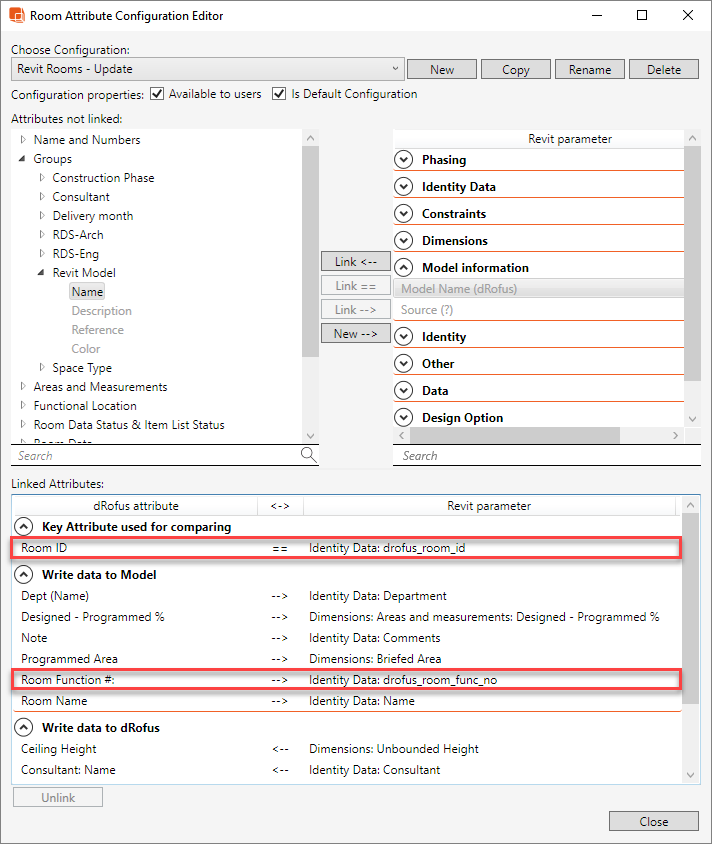Click the New --> button
Screen dimensions: 712x844
[x=356, y=334]
